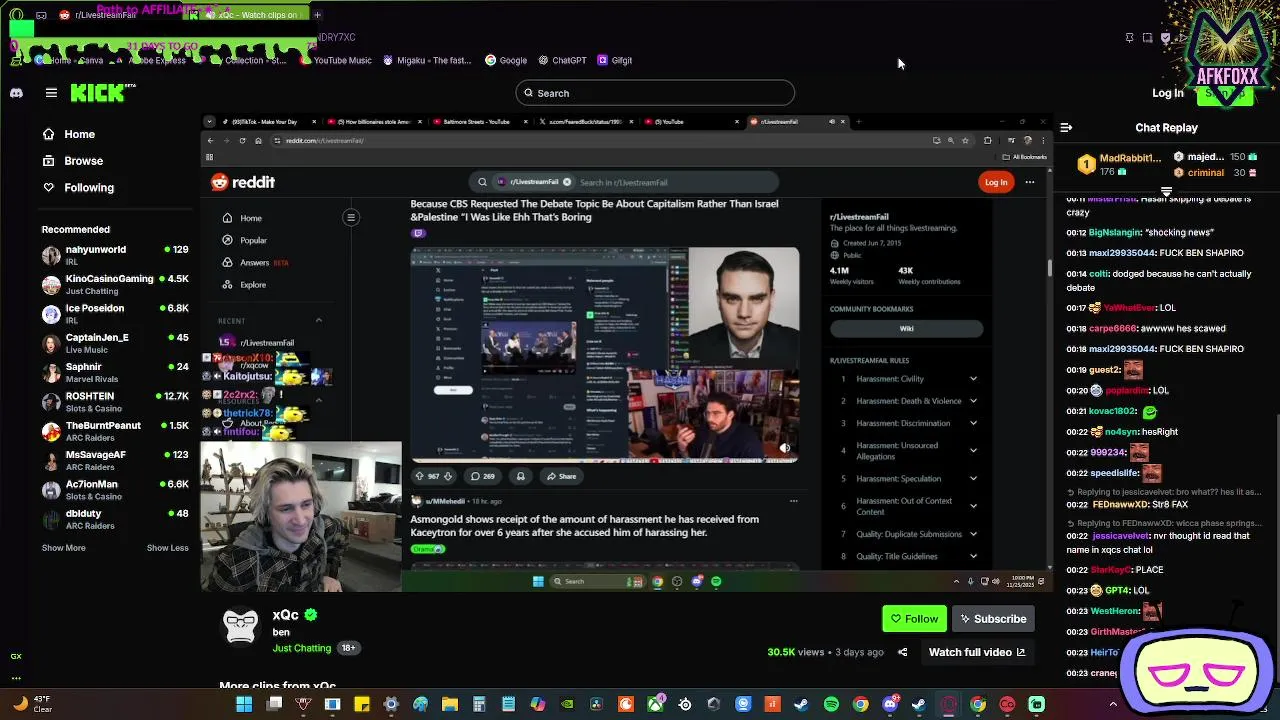Expand recommended list with Show More
The width and height of the screenshot is (1280, 720).
coord(63,548)
